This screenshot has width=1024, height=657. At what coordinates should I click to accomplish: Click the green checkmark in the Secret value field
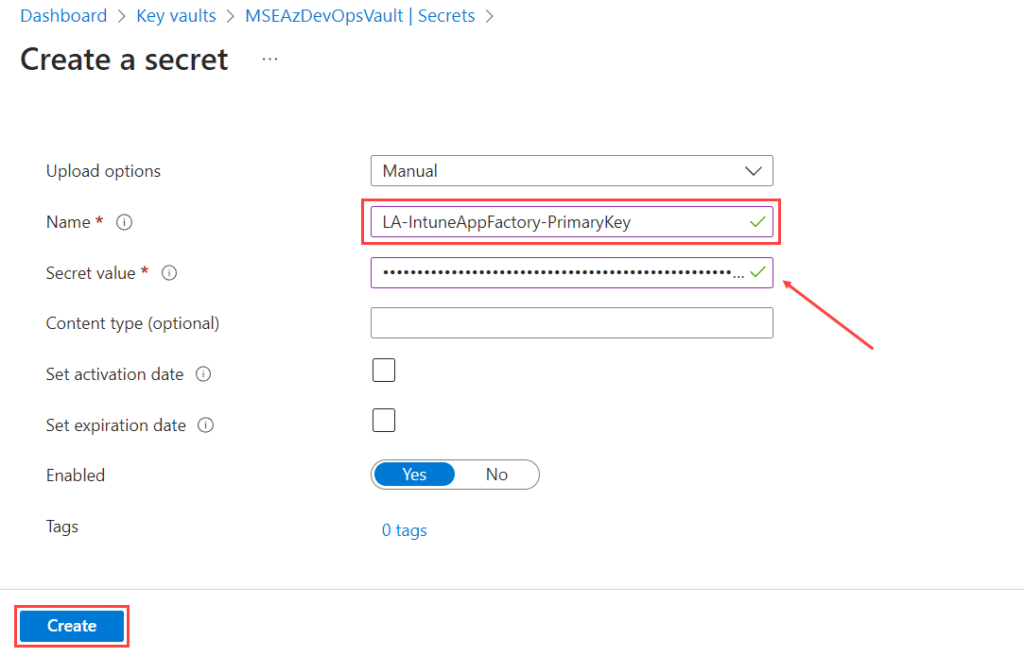[x=758, y=272]
